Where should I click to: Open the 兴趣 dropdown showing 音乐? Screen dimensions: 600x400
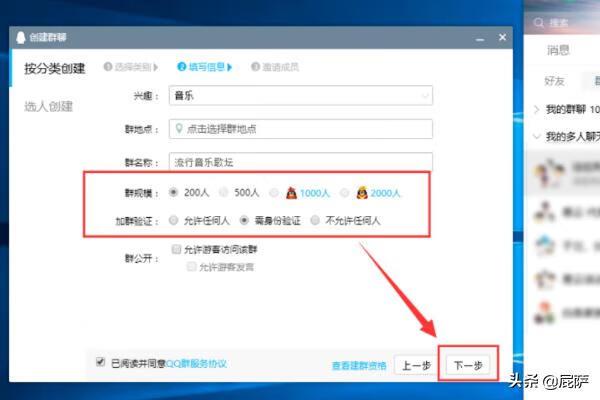coord(301,96)
